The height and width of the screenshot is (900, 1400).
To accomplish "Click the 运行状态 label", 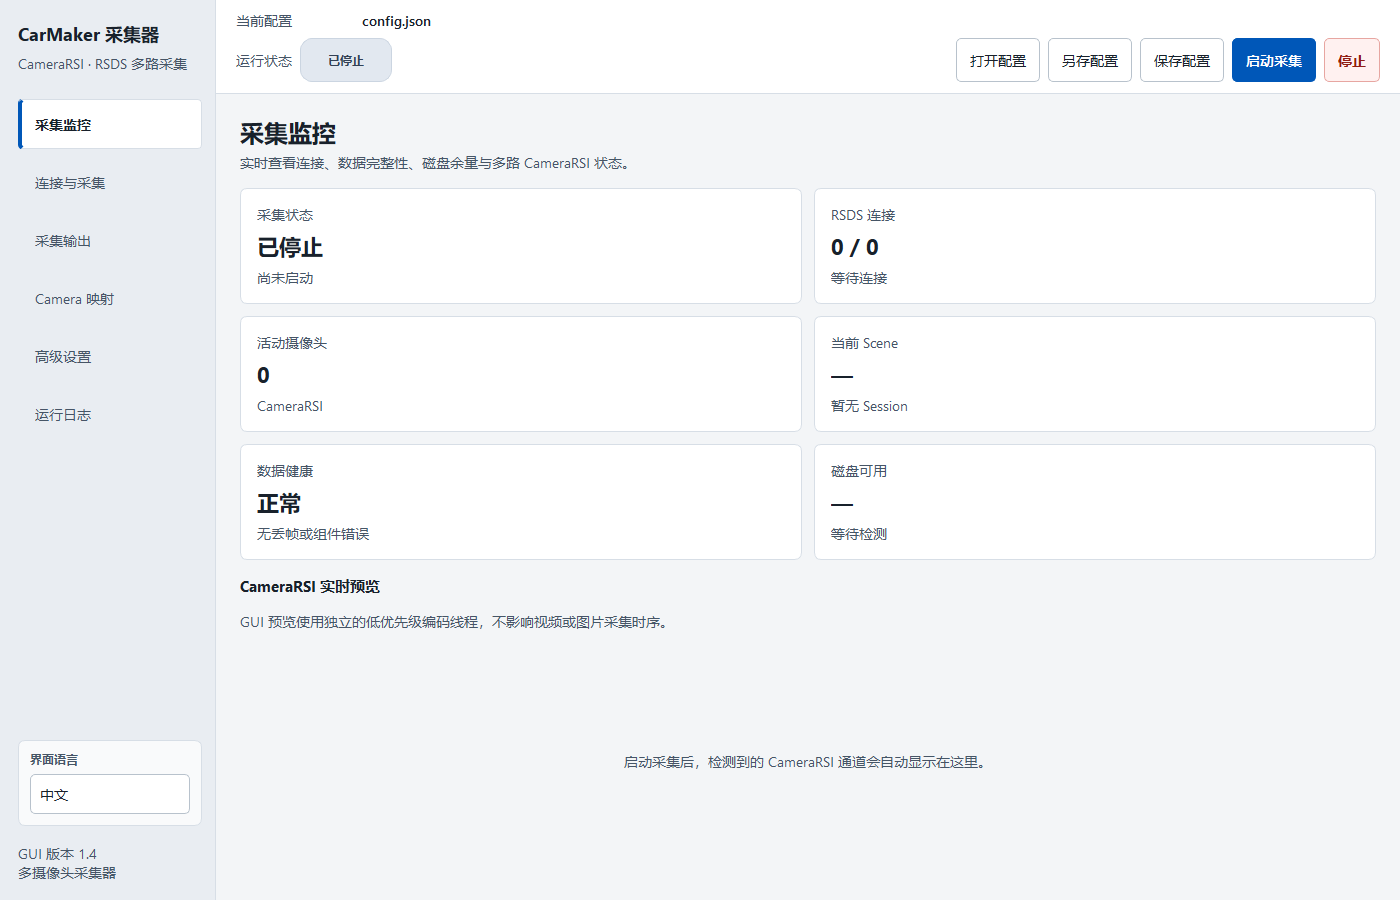I will pos(264,61).
